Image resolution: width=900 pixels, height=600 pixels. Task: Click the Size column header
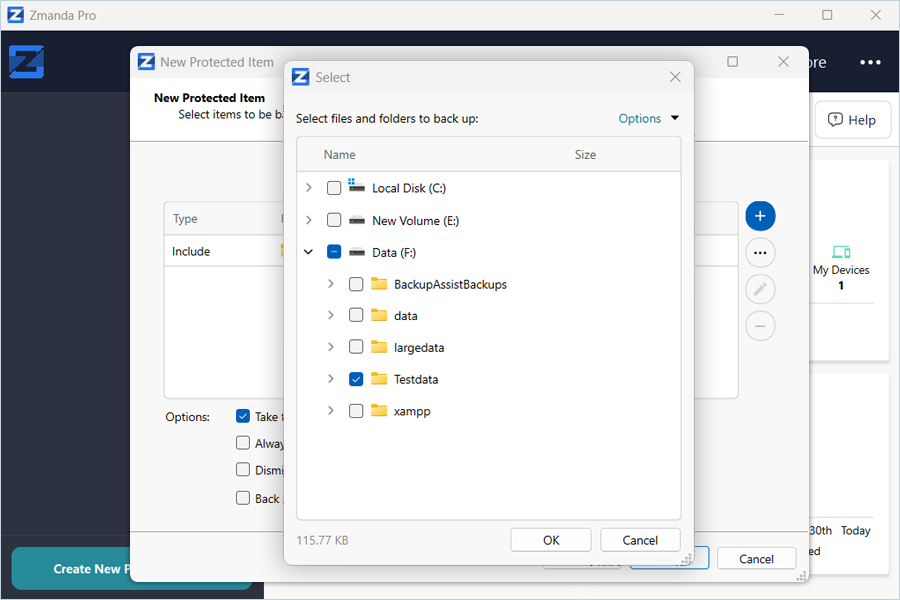click(585, 155)
